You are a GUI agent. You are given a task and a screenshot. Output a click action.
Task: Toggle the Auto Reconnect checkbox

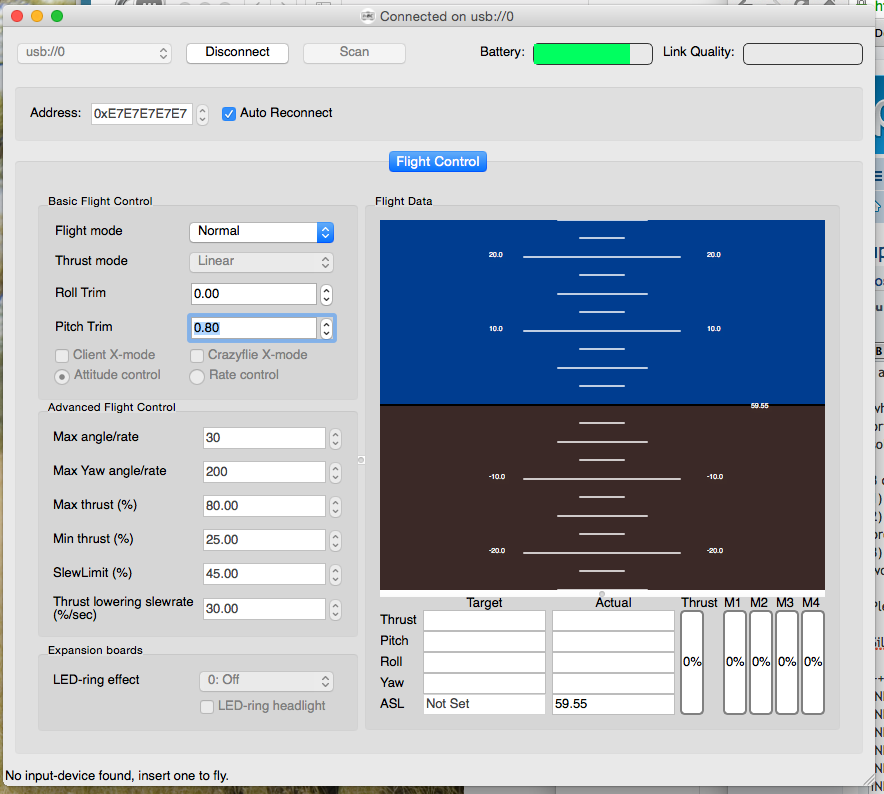tap(229, 113)
